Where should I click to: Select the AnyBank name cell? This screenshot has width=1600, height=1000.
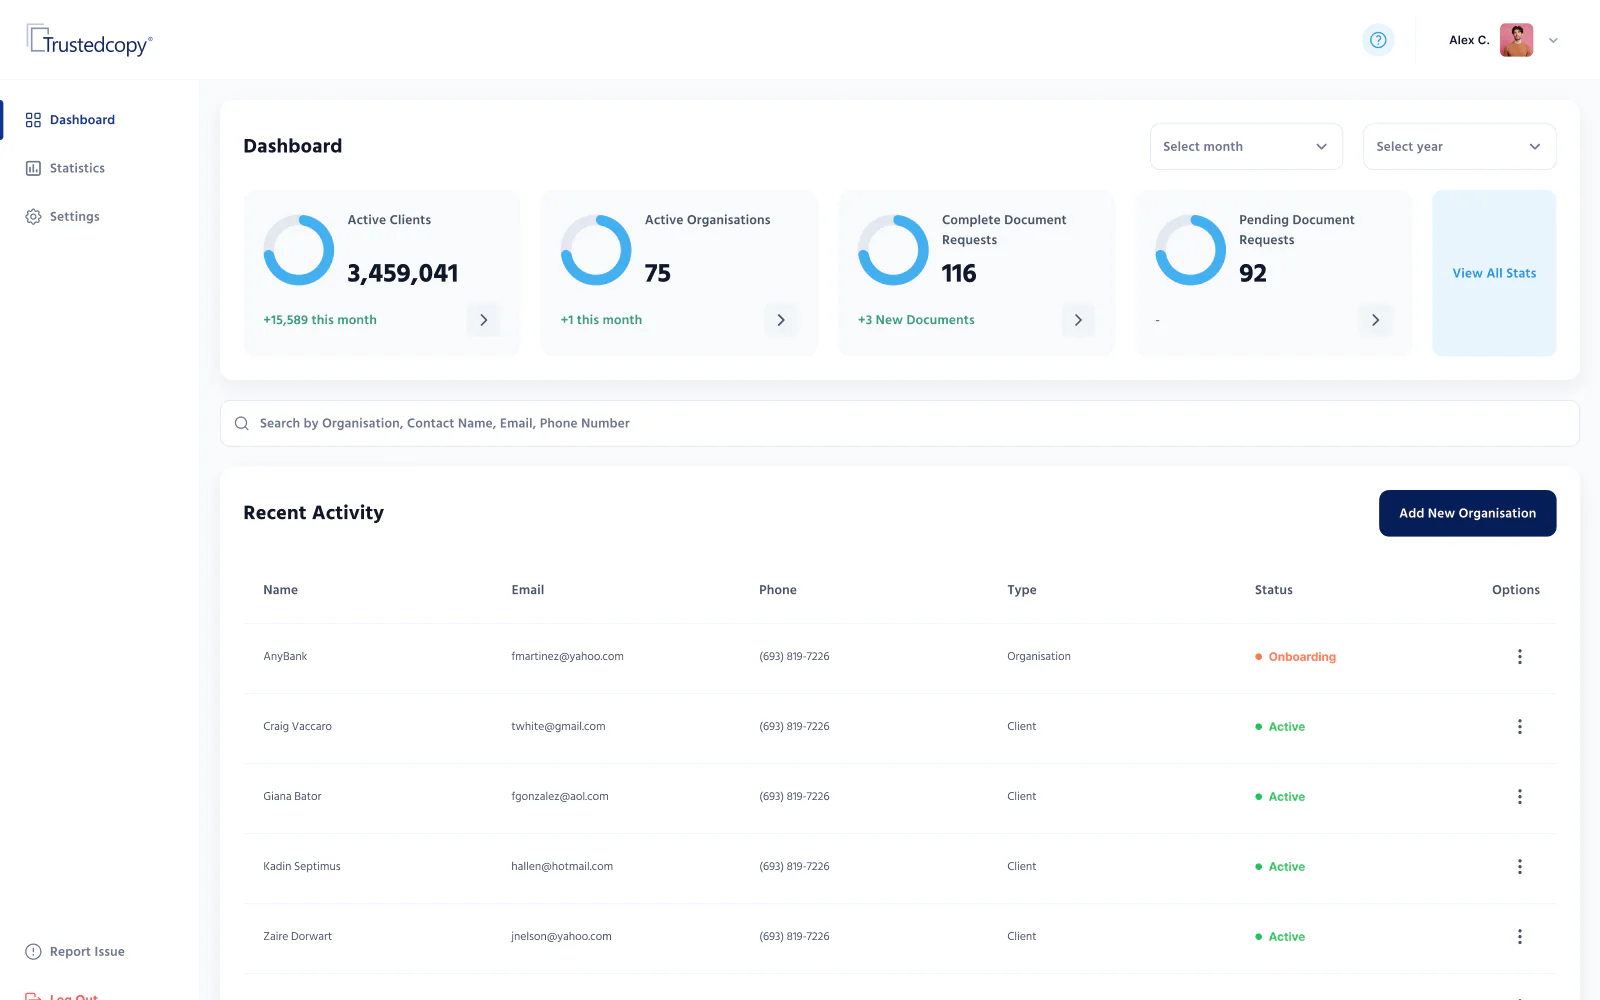point(285,657)
